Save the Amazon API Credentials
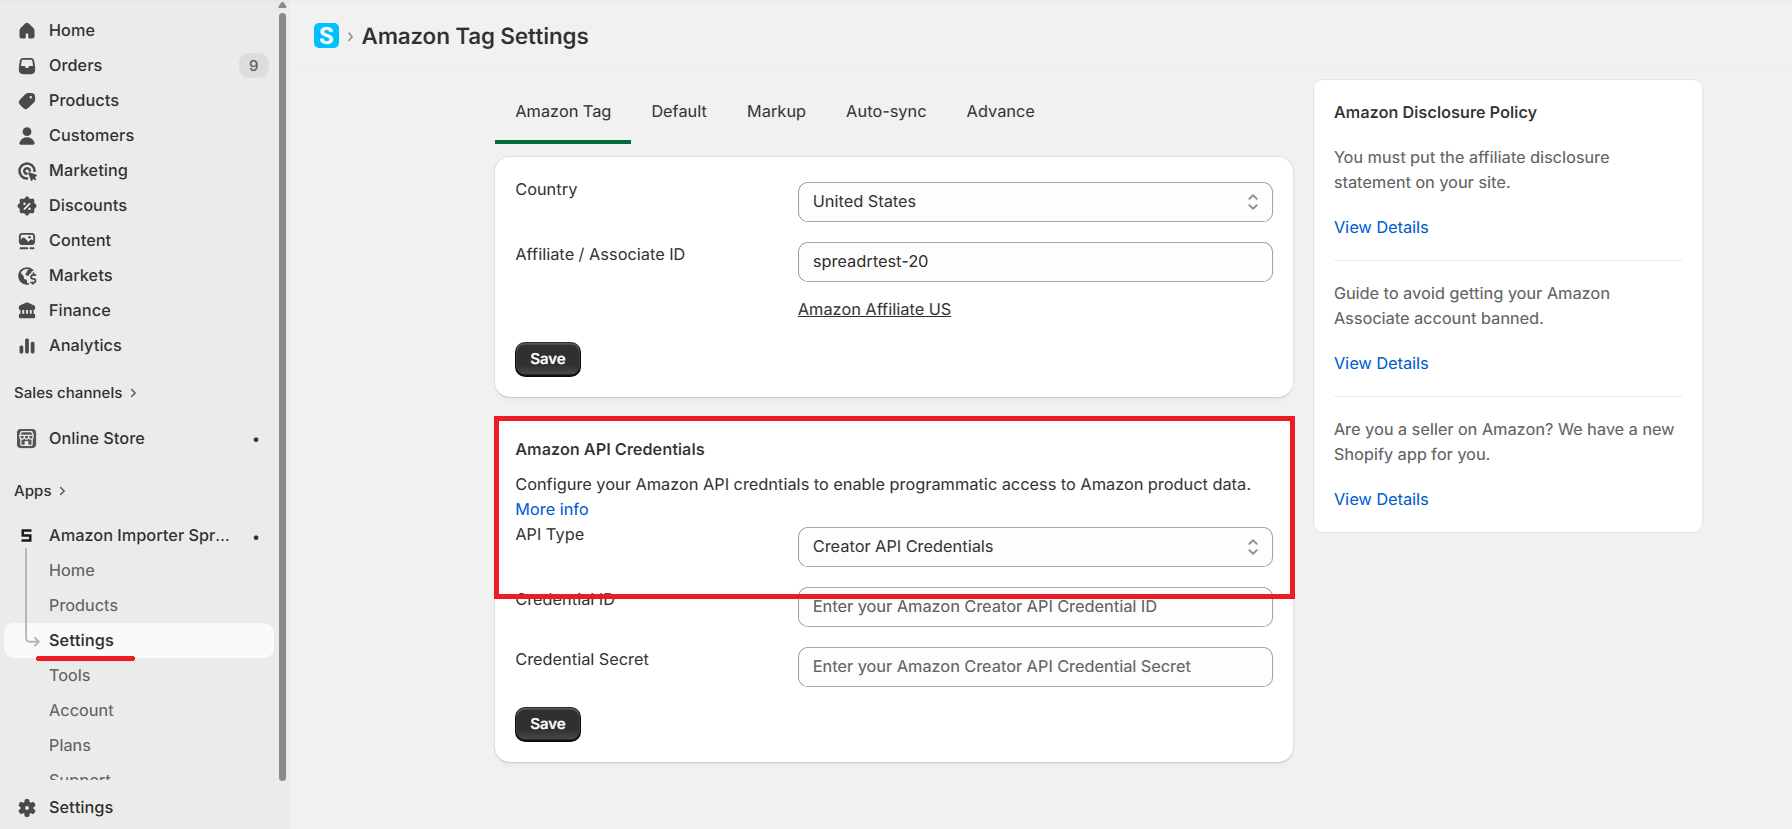 (x=548, y=724)
